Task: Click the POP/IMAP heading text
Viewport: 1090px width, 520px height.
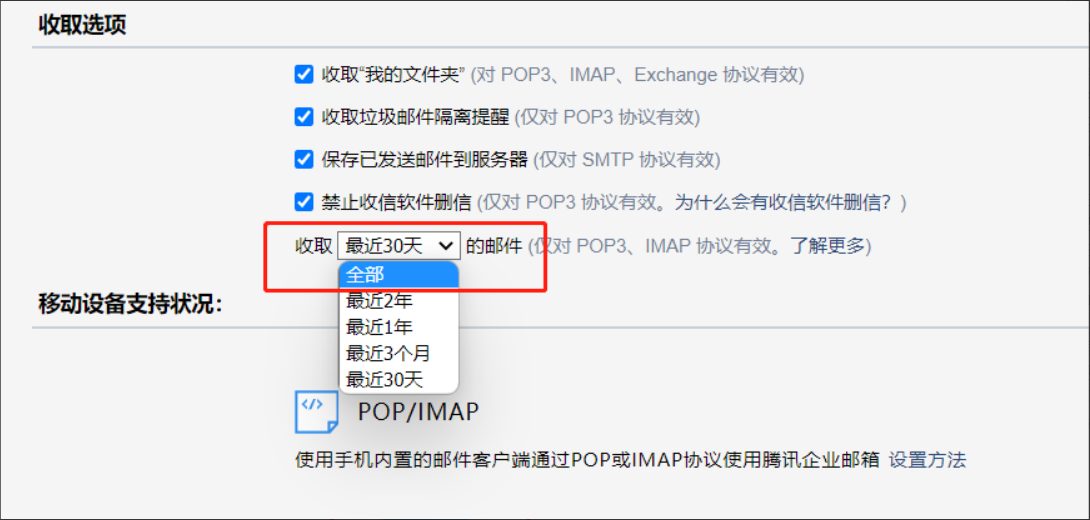Action: [418, 411]
